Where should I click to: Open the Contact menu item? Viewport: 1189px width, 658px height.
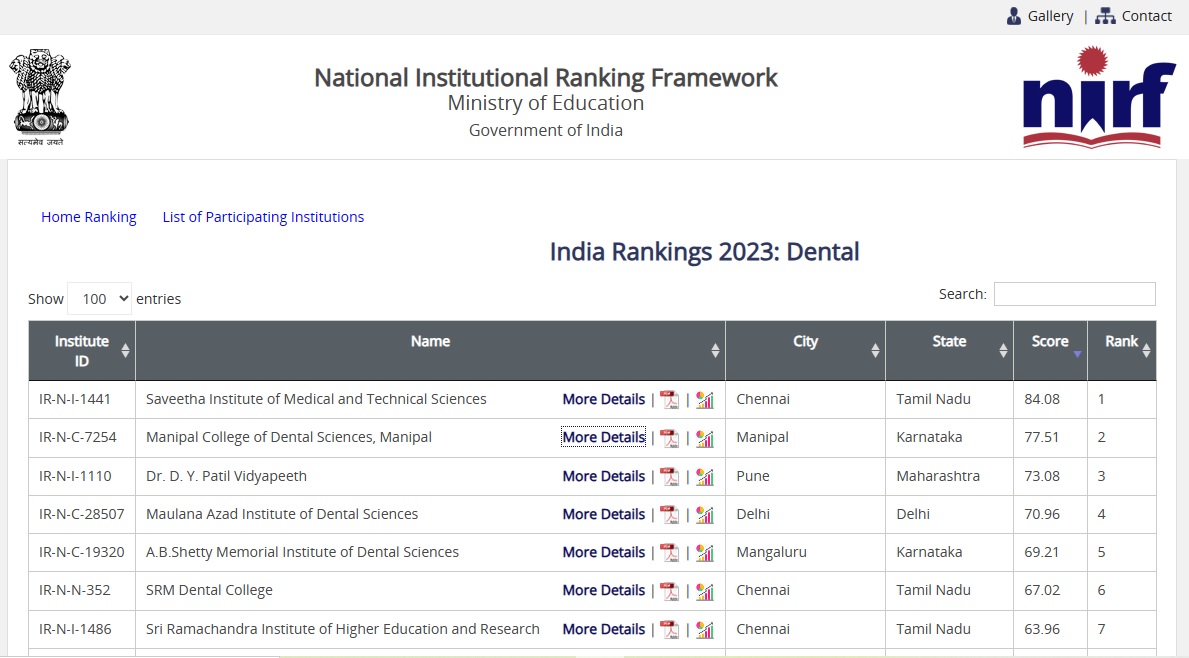click(x=1134, y=16)
